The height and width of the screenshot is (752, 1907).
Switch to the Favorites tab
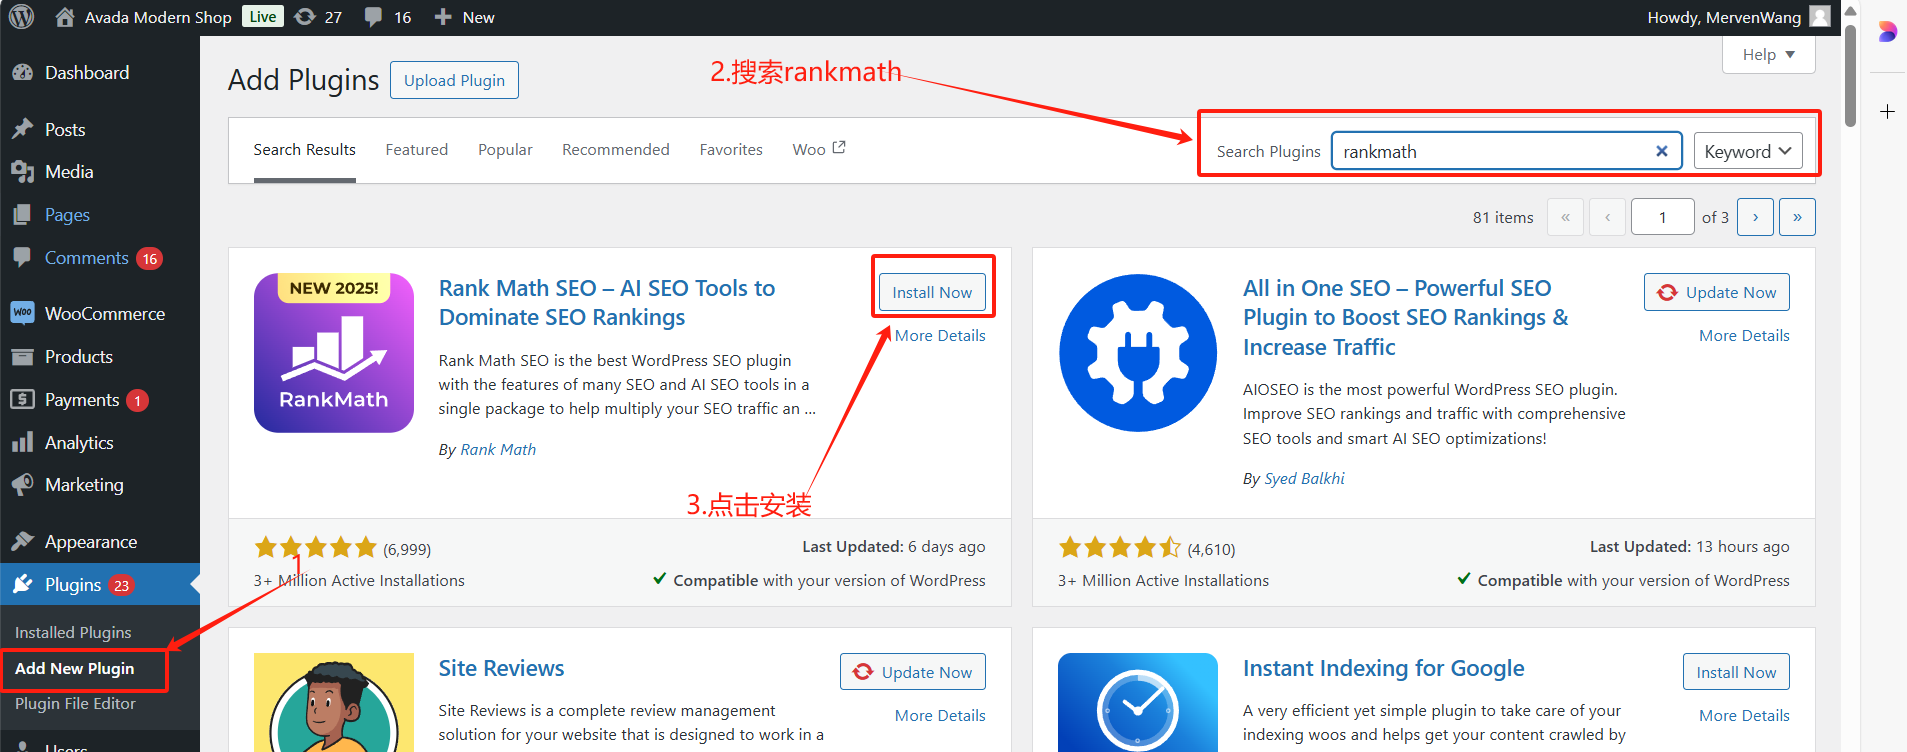(731, 149)
